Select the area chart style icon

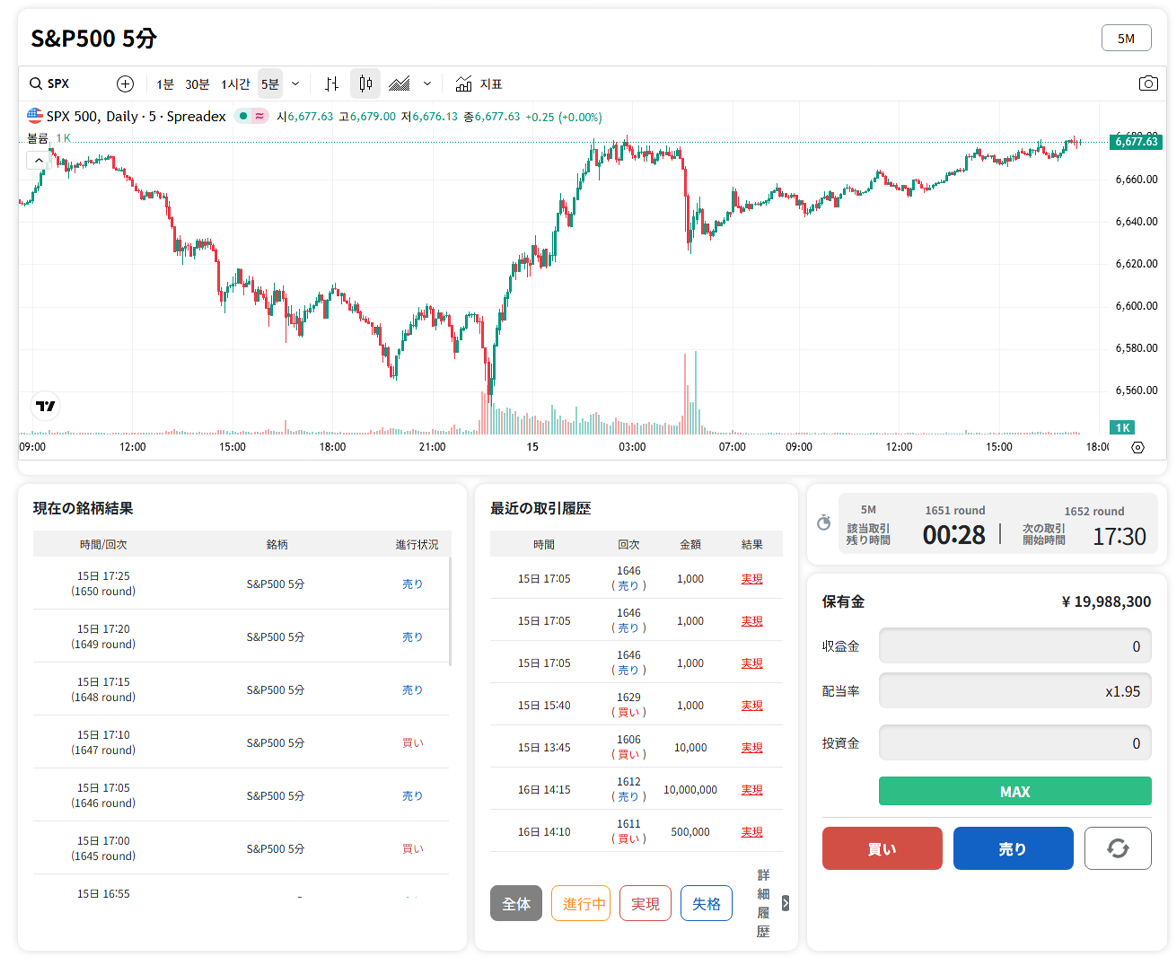coord(400,84)
